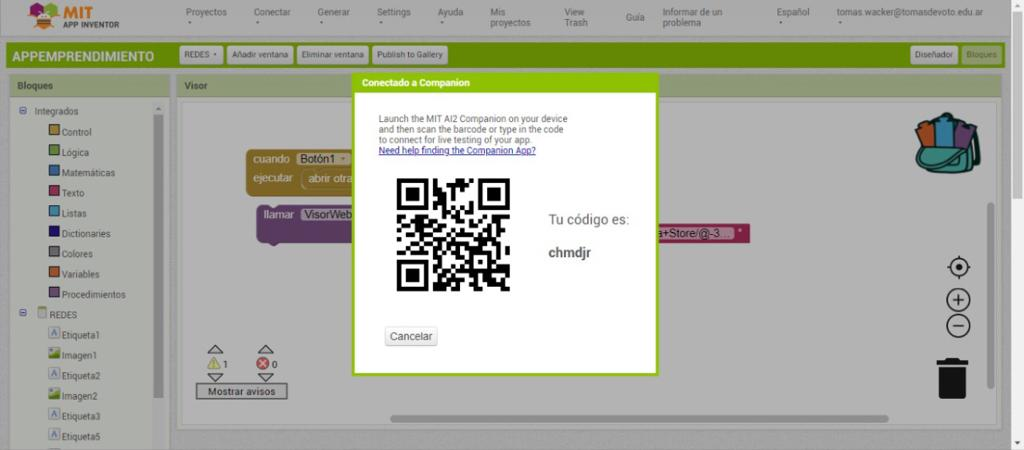Click the yellow warning triangle icon
The image size is (1024, 450).
coord(214,364)
